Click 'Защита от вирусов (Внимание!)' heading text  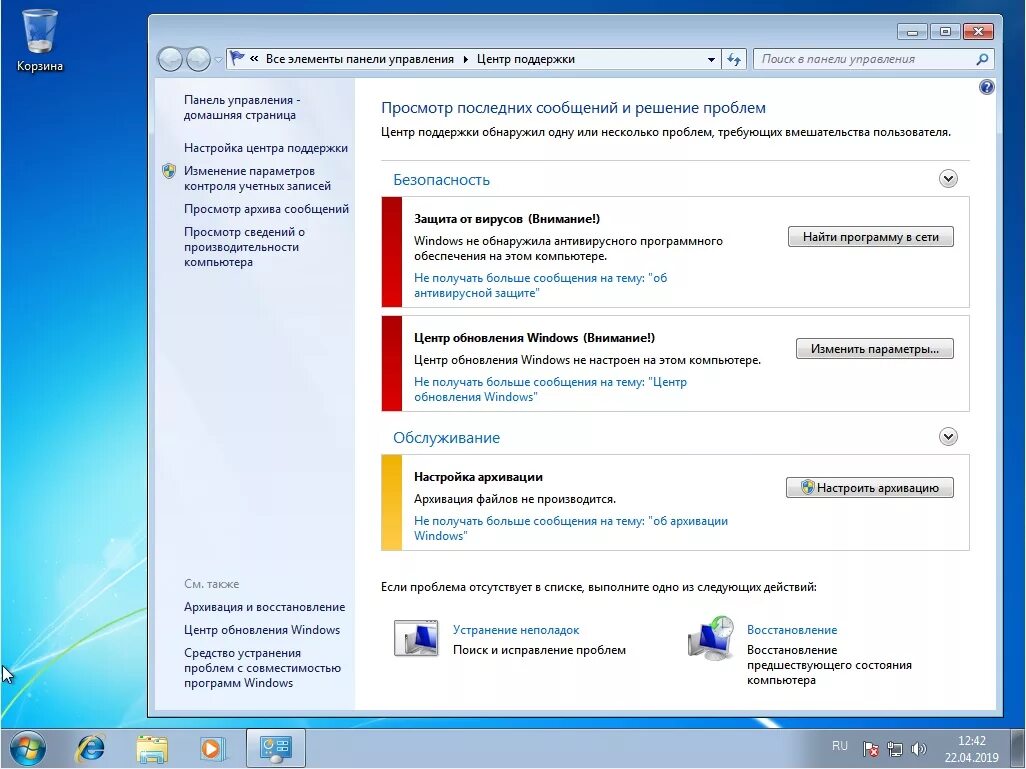point(507,219)
